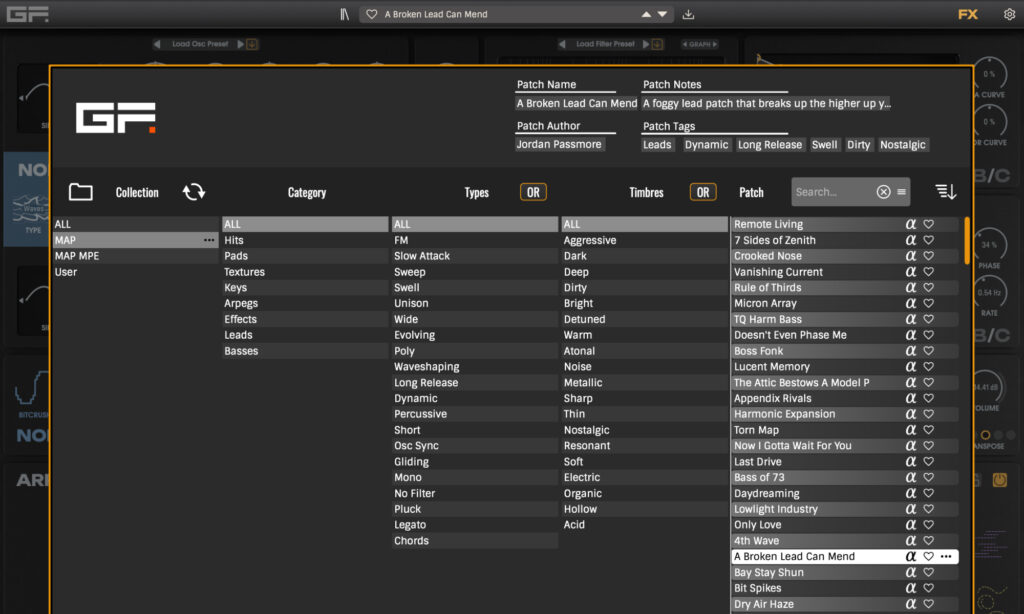Screen dimensions: 1024x614
Task: Favorite the current patch in top bar
Action: [x=372, y=14]
